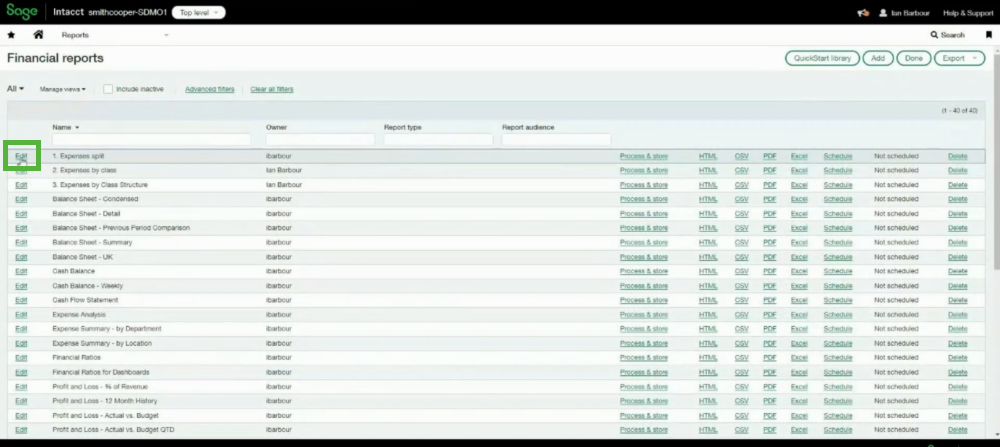Click the Name filter input field

pos(151,139)
